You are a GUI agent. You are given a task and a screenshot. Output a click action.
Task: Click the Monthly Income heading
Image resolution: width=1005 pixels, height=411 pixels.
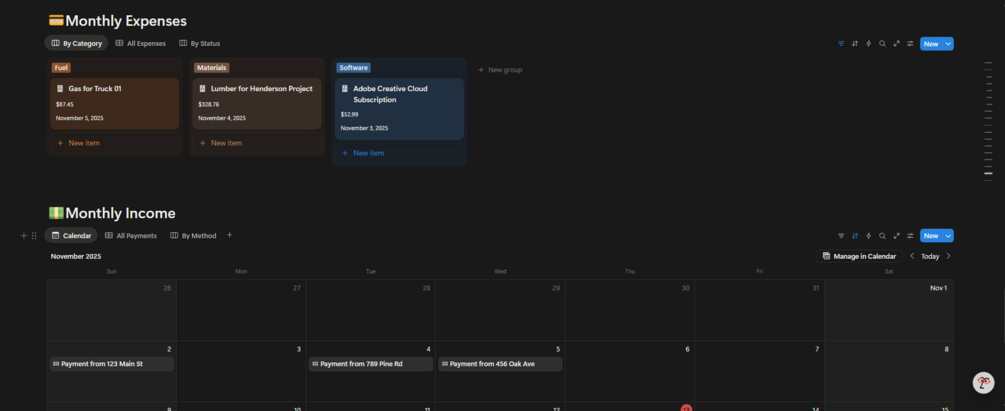(x=120, y=213)
